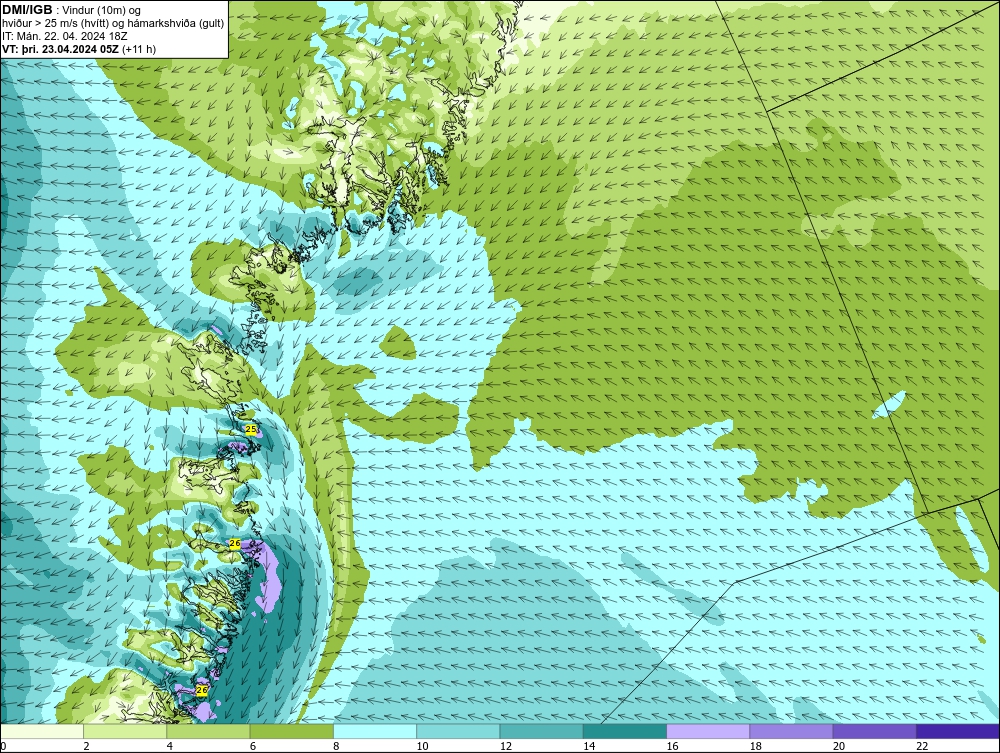Screen dimensions: 1000x753
Task: Click the yellow gust label 25 on the coast
Action: (251, 430)
